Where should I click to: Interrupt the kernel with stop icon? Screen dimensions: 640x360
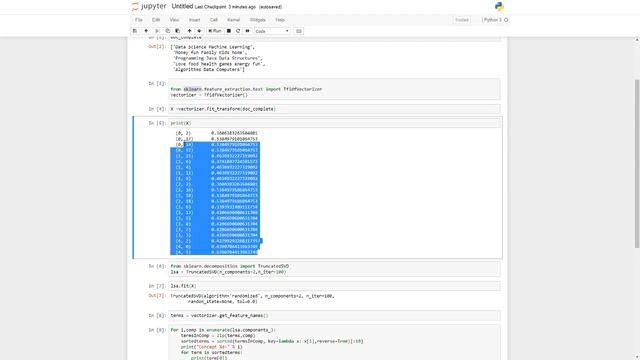point(229,31)
